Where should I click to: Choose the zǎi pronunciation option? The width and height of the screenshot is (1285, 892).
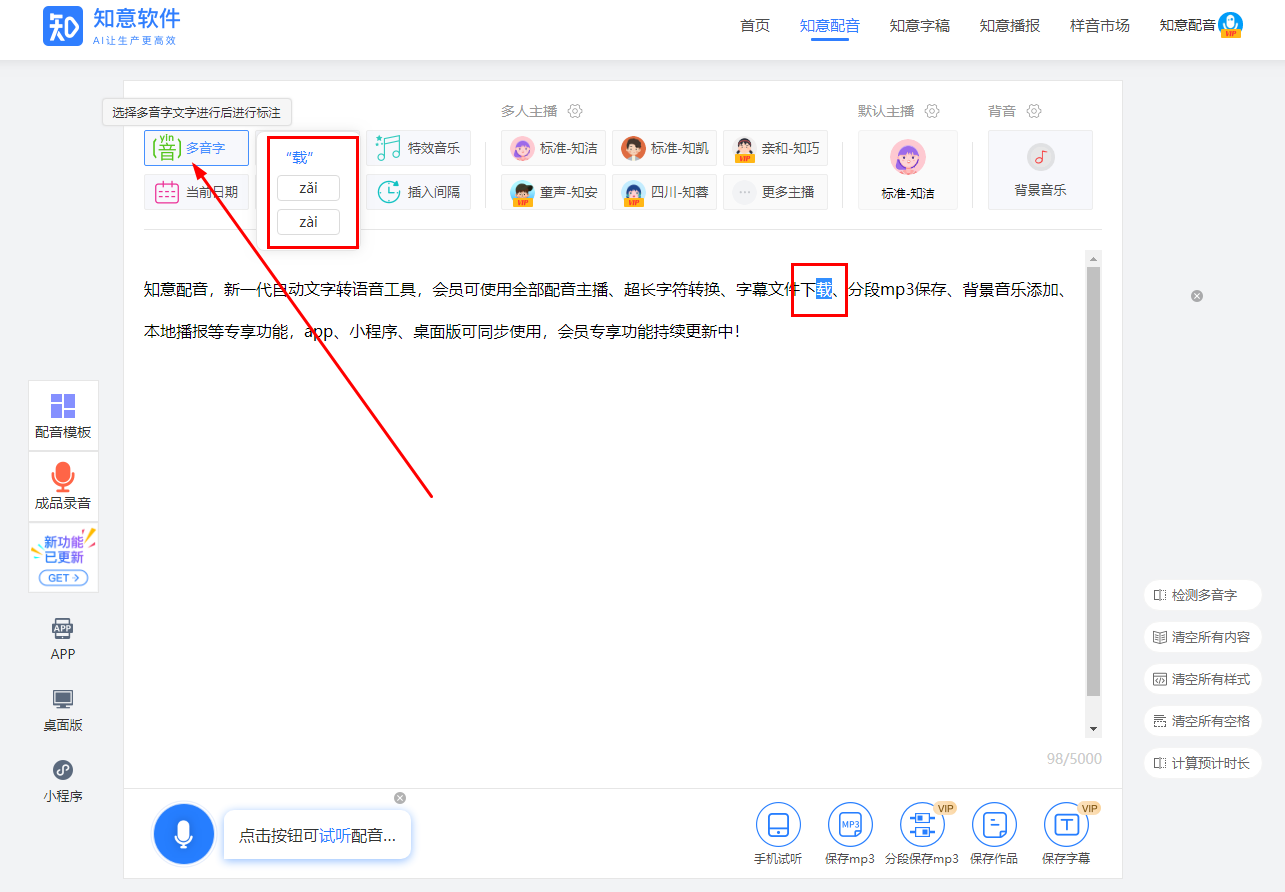click(x=308, y=188)
